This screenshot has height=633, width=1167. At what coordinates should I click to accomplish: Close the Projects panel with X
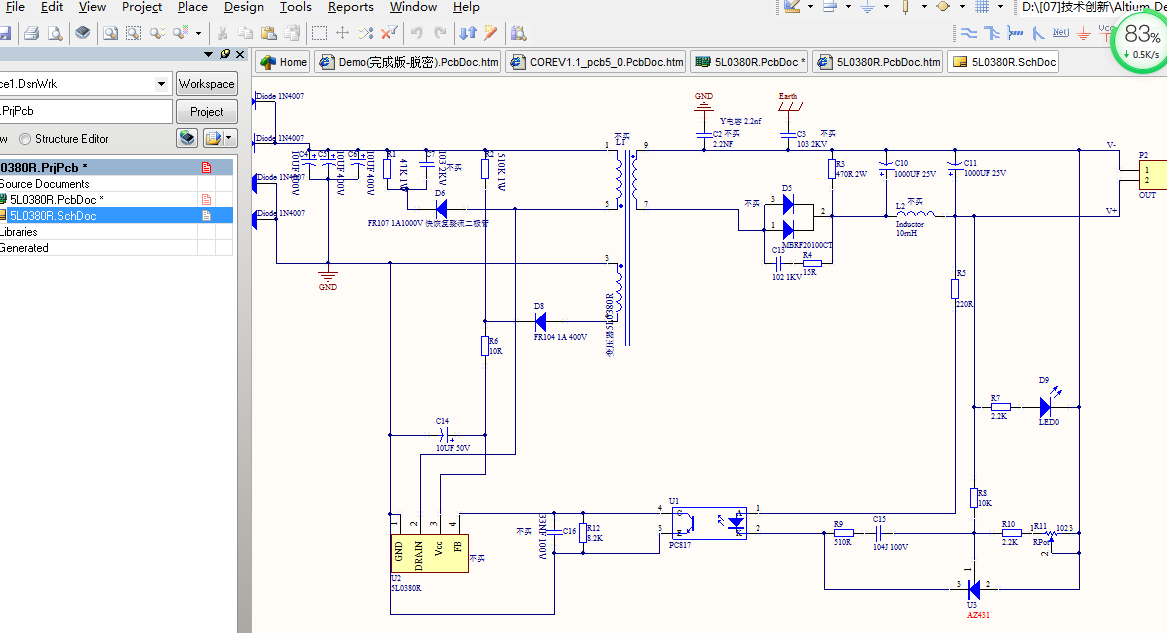(240, 54)
